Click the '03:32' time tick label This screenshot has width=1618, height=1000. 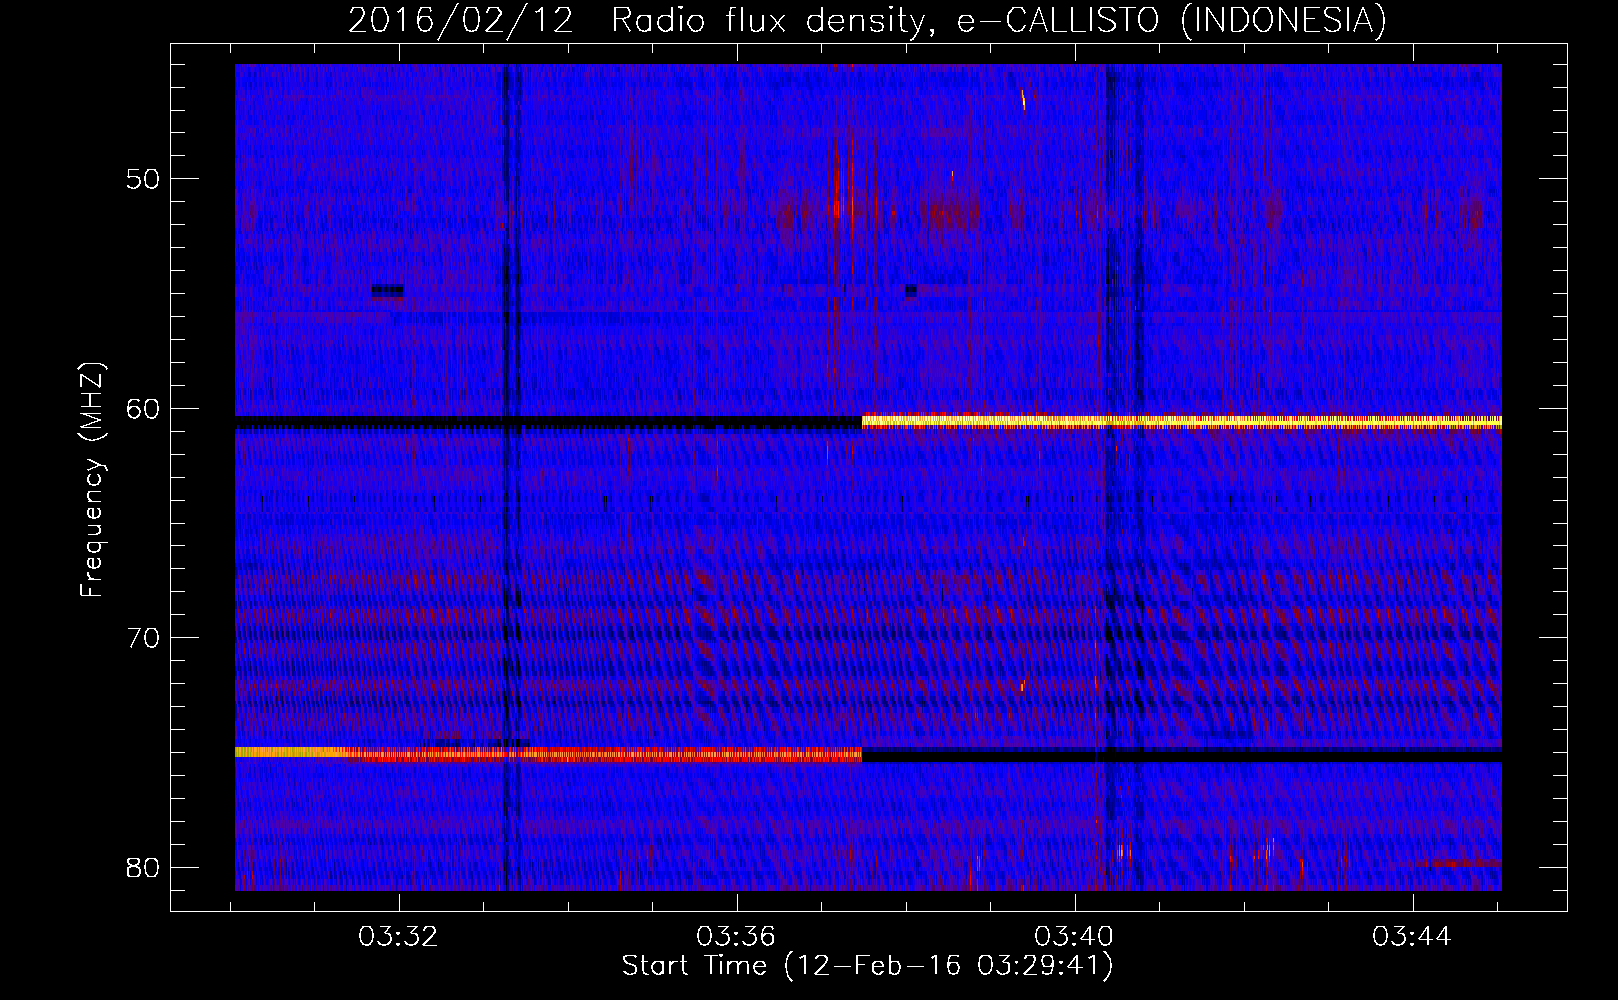pyautogui.click(x=398, y=937)
